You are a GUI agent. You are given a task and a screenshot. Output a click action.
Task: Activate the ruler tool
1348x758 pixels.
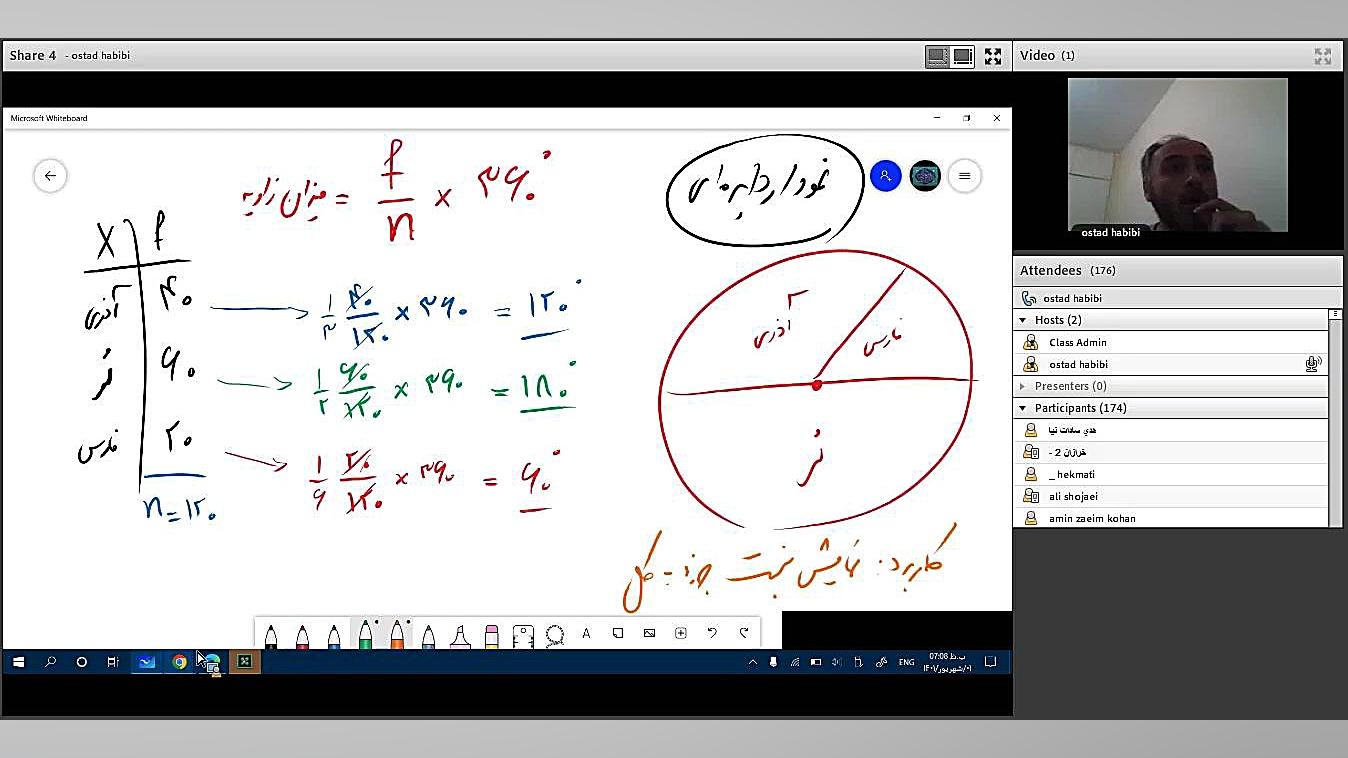[523, 636]
